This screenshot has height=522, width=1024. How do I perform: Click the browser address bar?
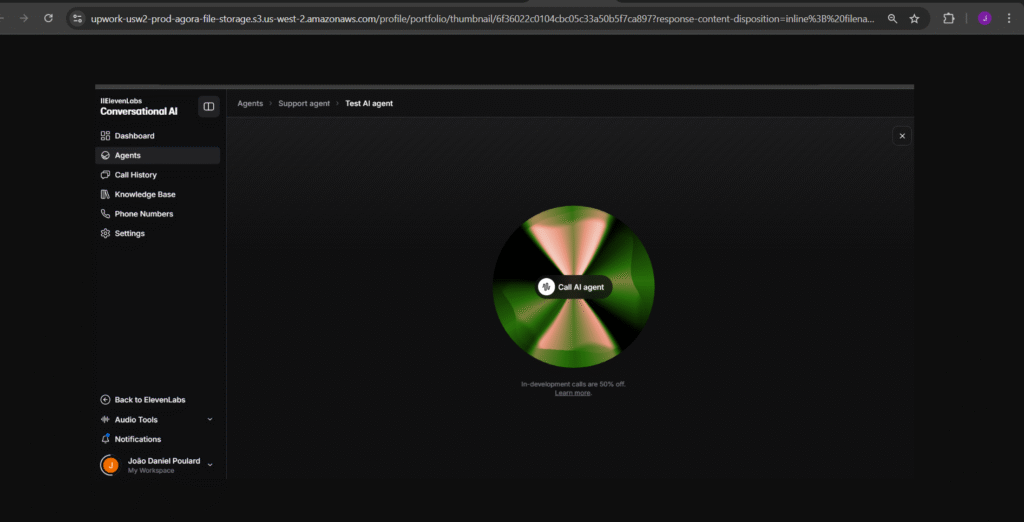[x=480, y=18]
